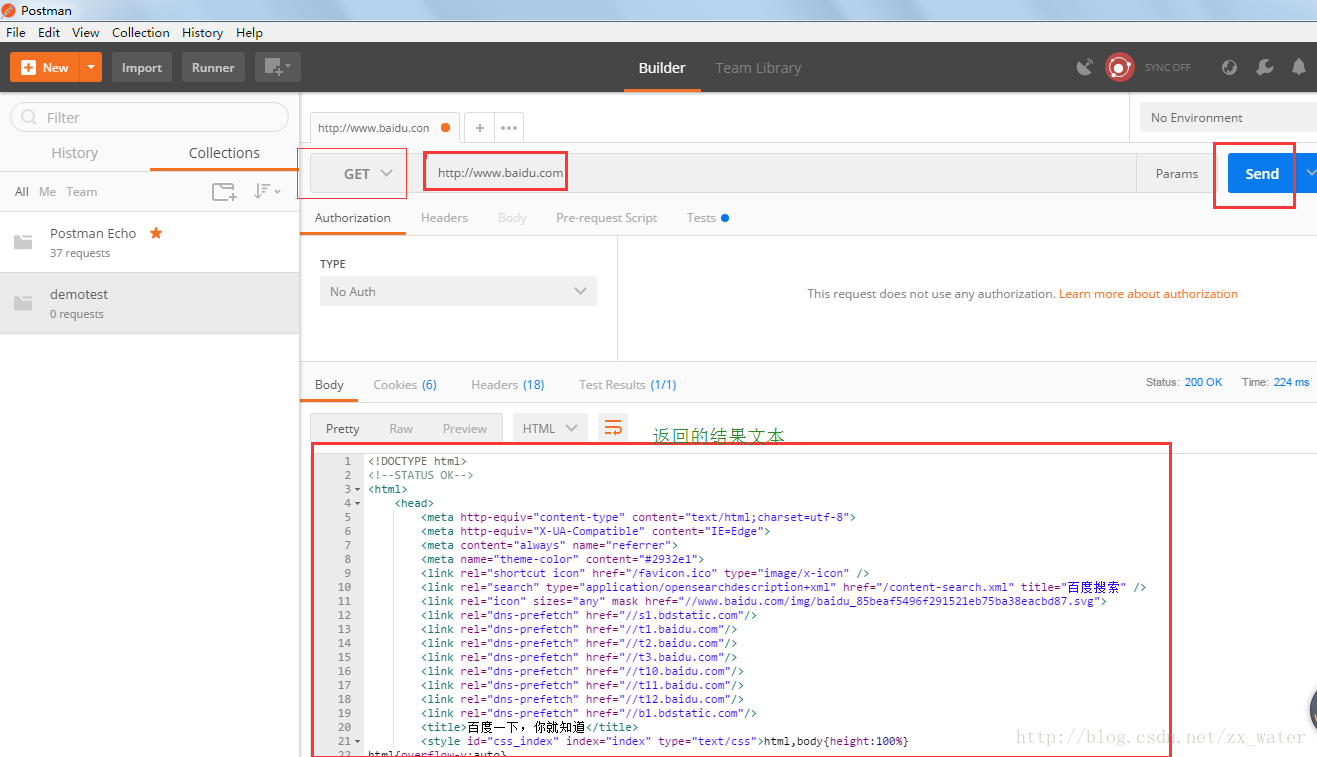Open the Edit menu
This screenshot has width=1317, height=757.
tap(49, 32)
